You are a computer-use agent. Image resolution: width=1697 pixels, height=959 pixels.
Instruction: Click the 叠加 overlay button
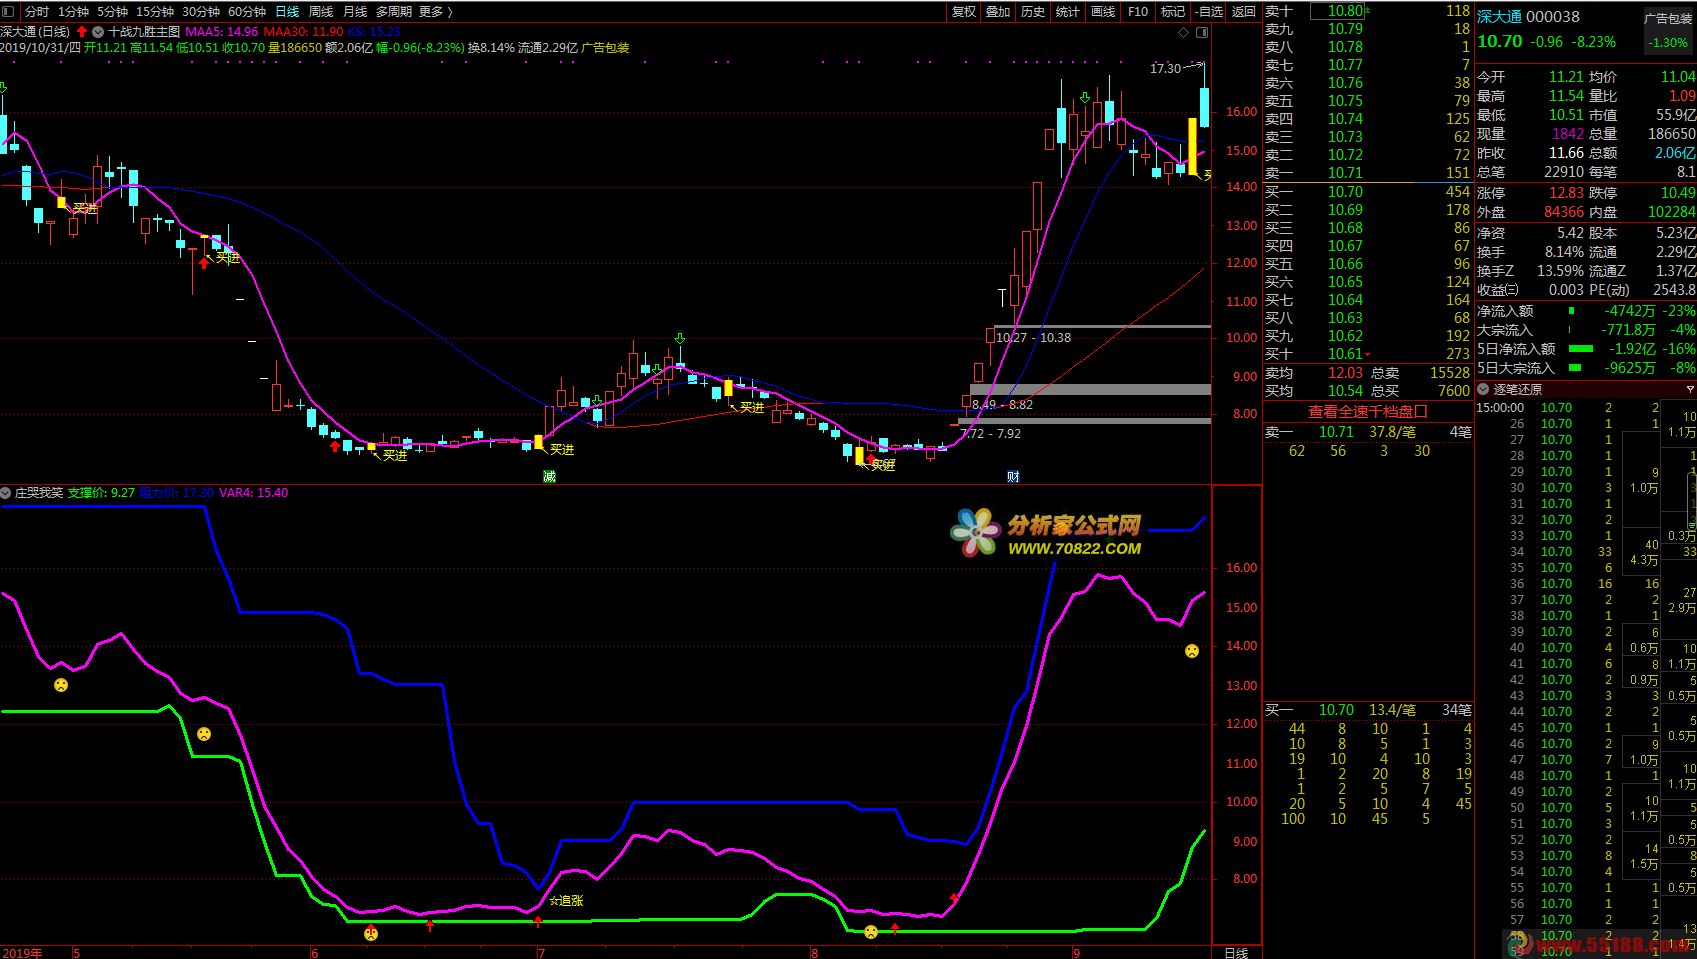coord(998,11)
